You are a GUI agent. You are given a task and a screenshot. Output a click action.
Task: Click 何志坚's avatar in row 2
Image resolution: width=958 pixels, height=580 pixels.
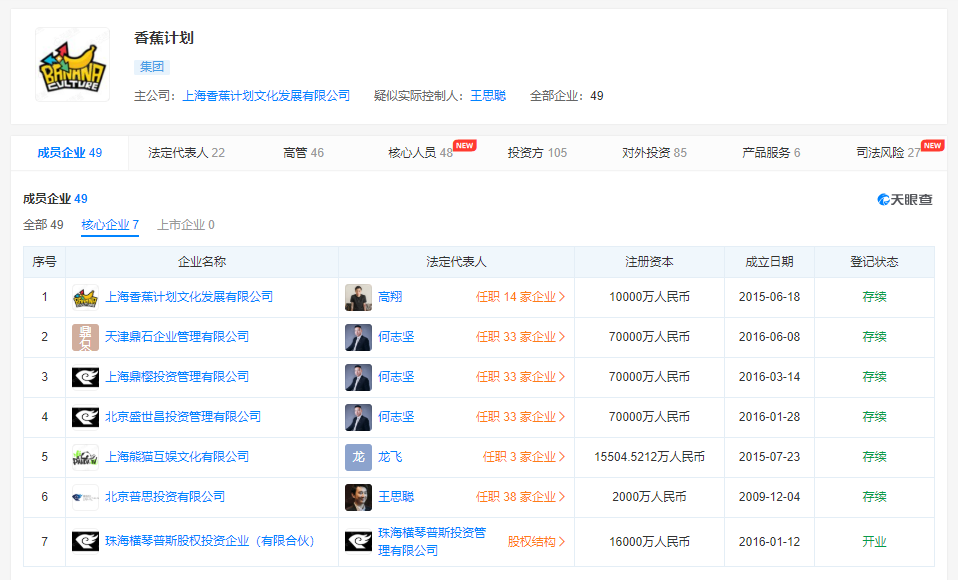pos(358,337)
